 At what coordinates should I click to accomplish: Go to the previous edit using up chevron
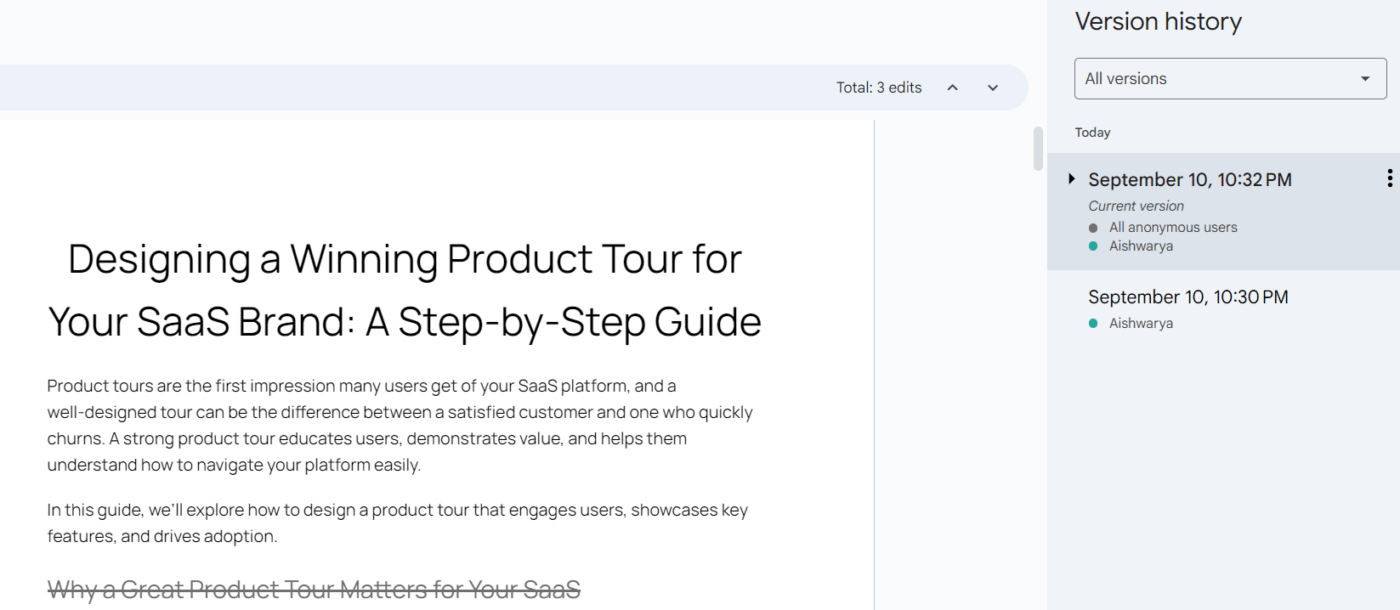[x=953, y=88]
